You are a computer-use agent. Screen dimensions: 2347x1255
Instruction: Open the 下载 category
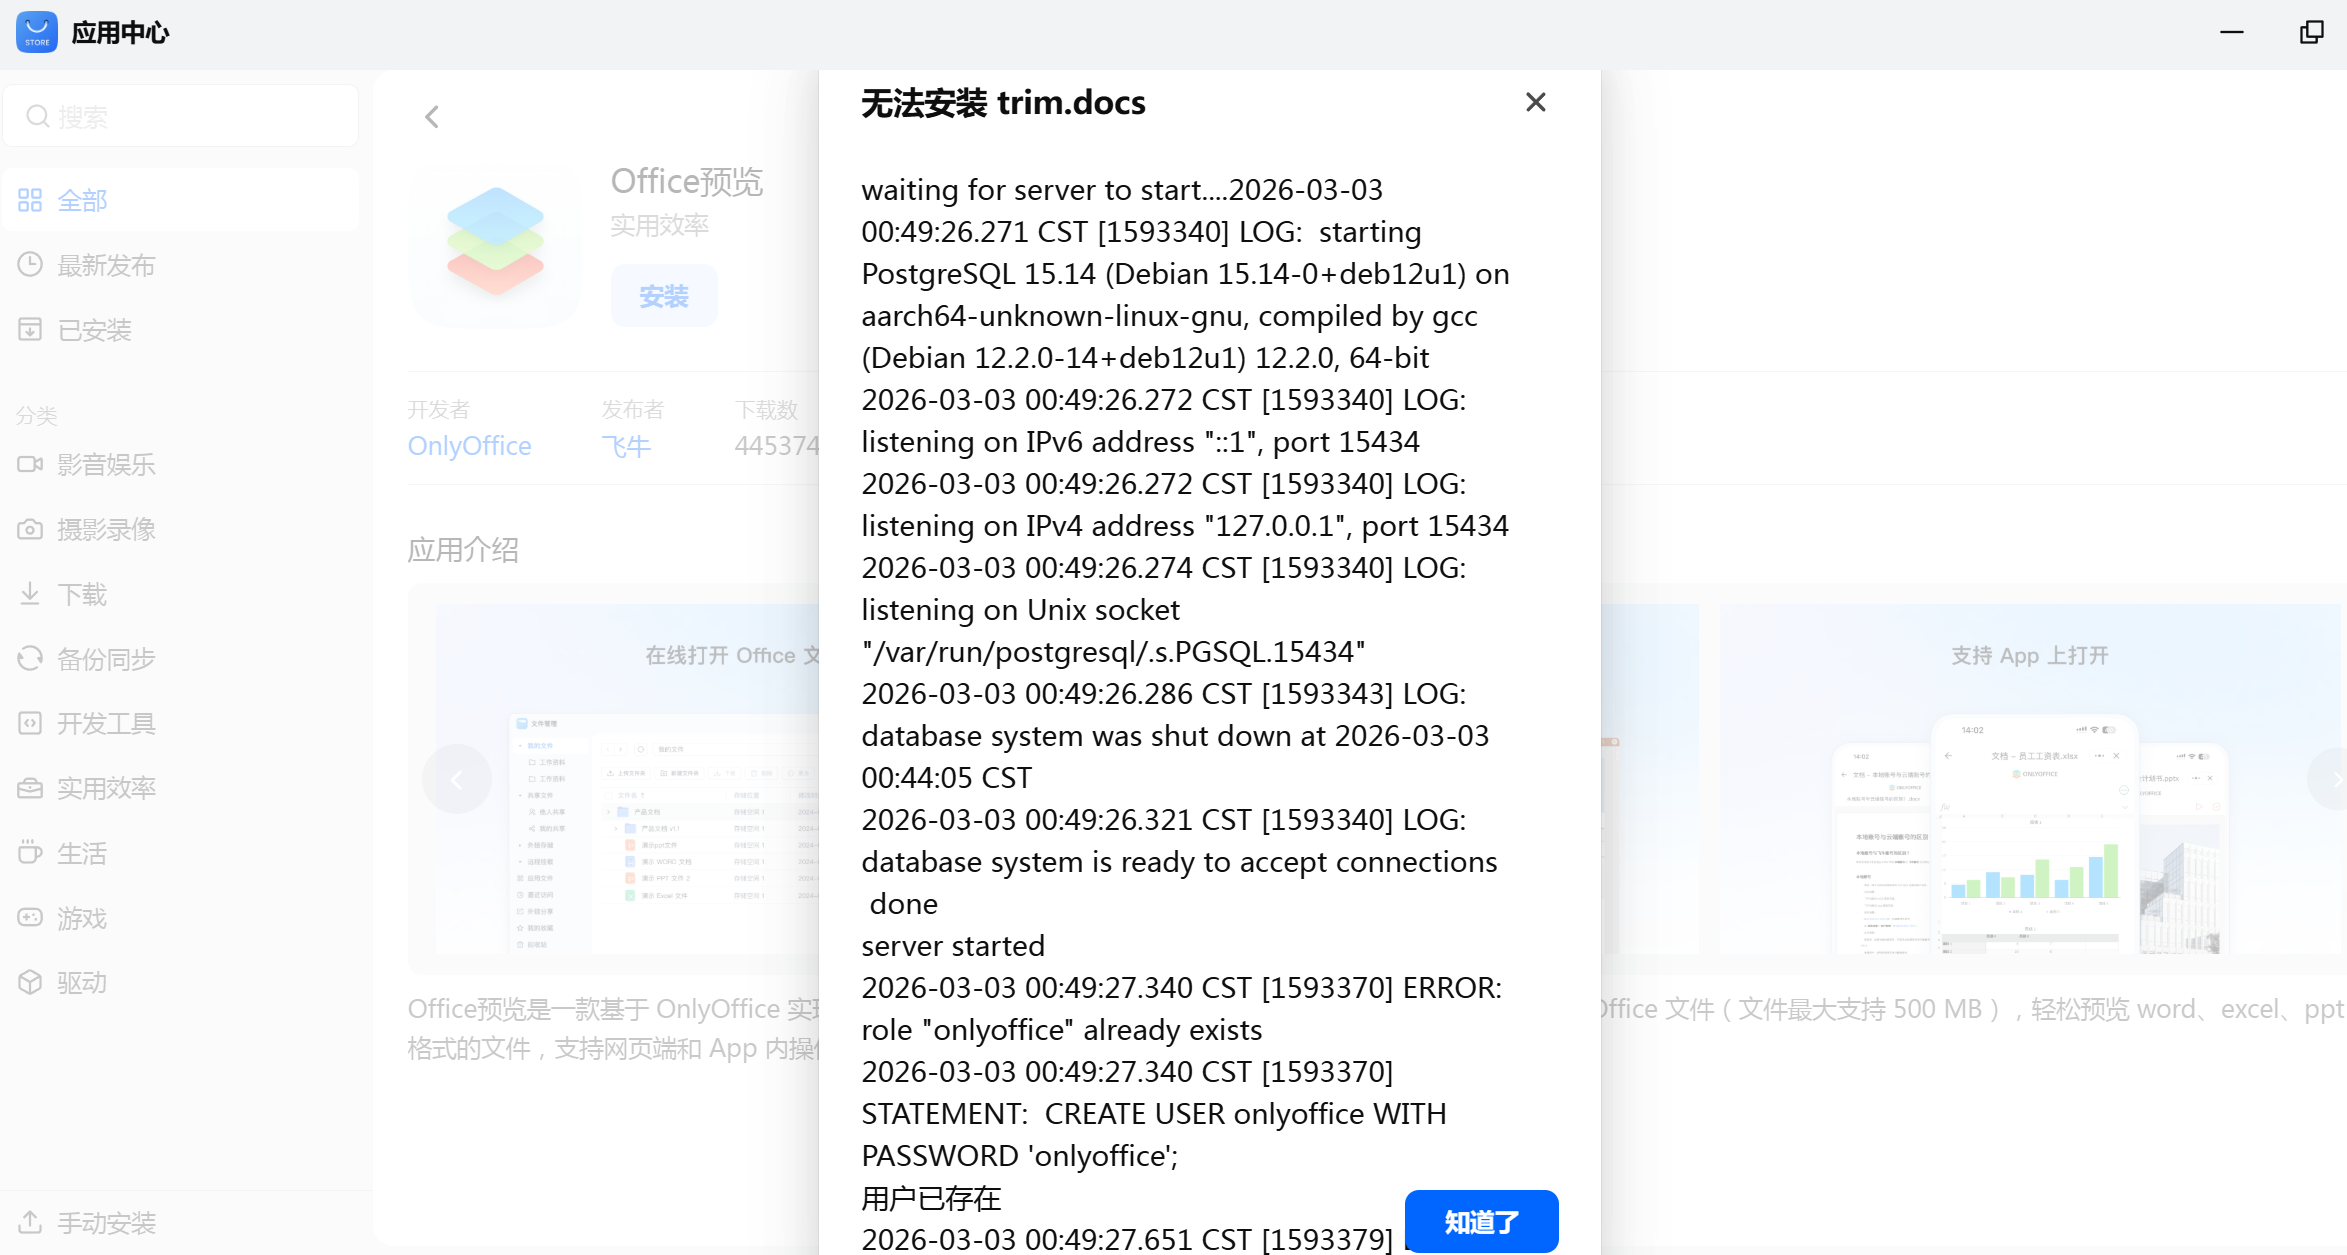(x=82, y=595)
